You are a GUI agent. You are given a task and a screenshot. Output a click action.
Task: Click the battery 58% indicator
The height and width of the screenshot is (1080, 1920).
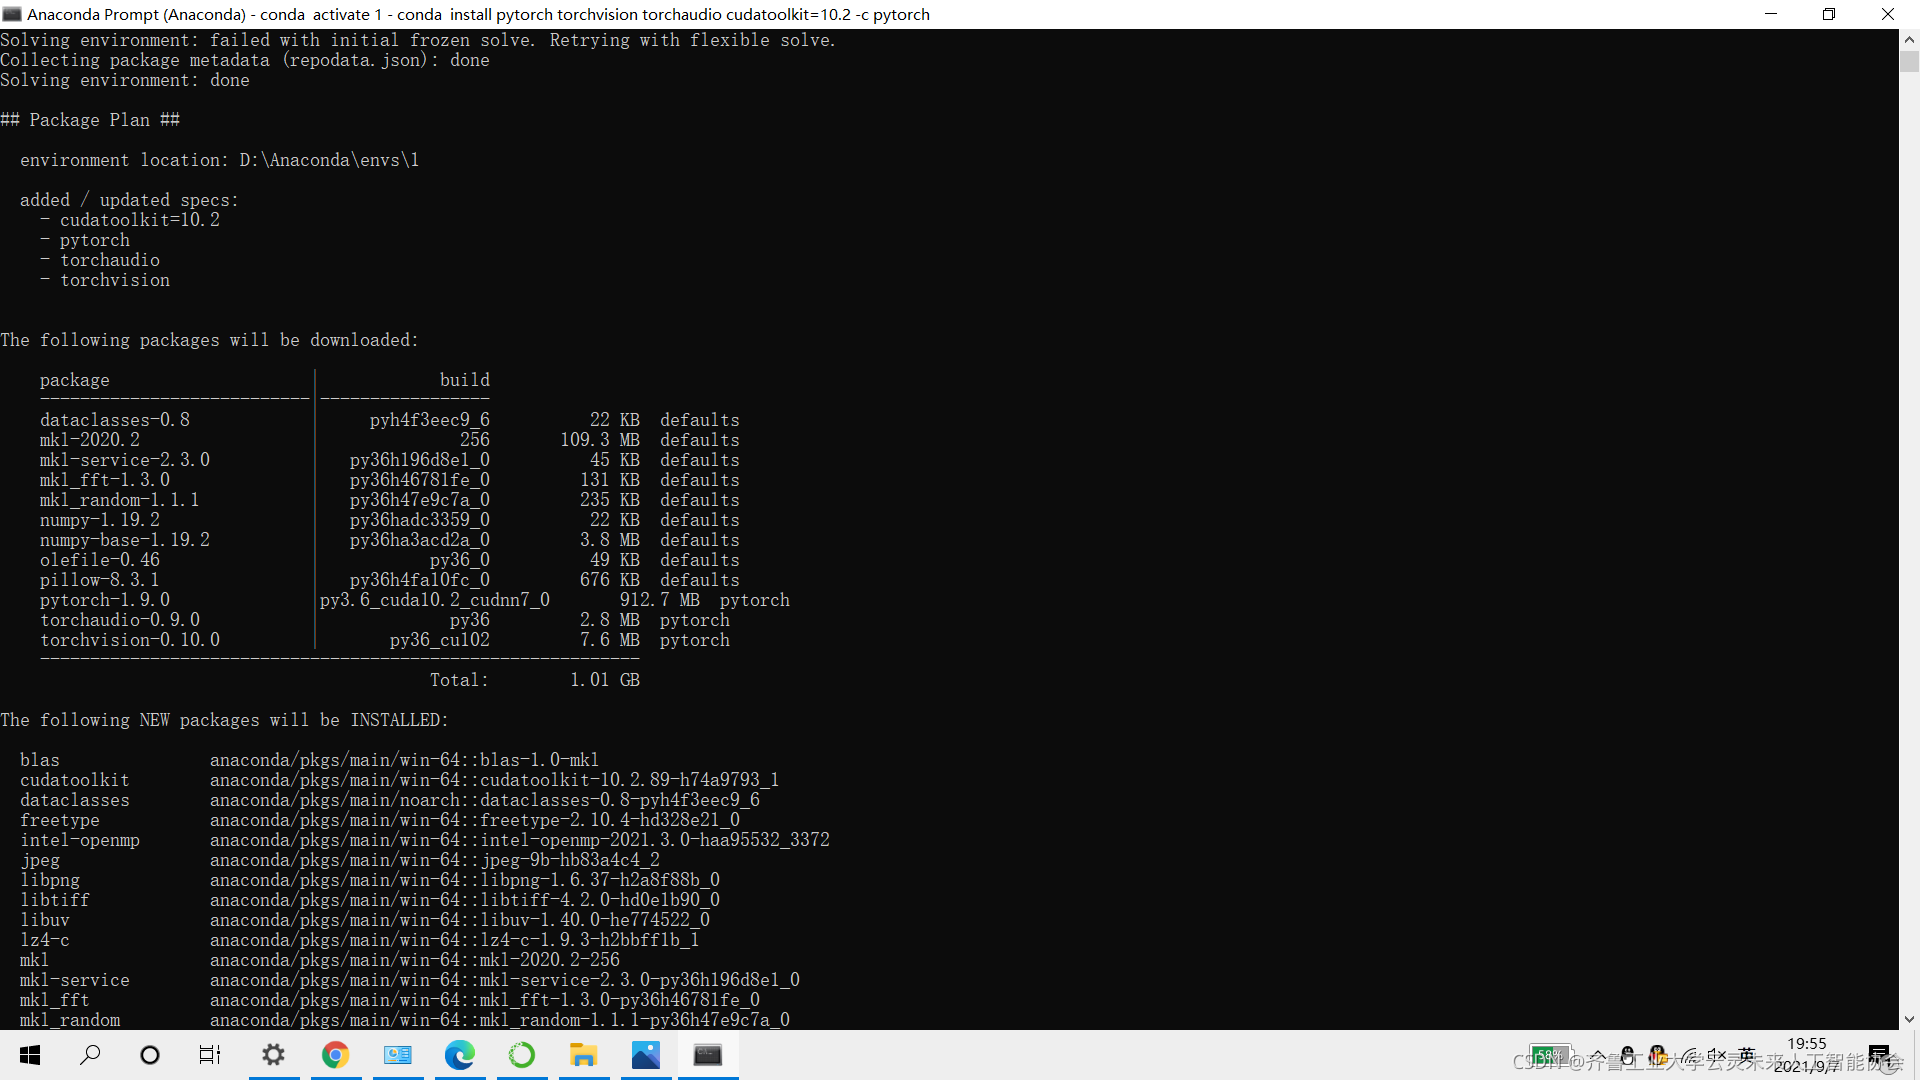point(1549,1055)
